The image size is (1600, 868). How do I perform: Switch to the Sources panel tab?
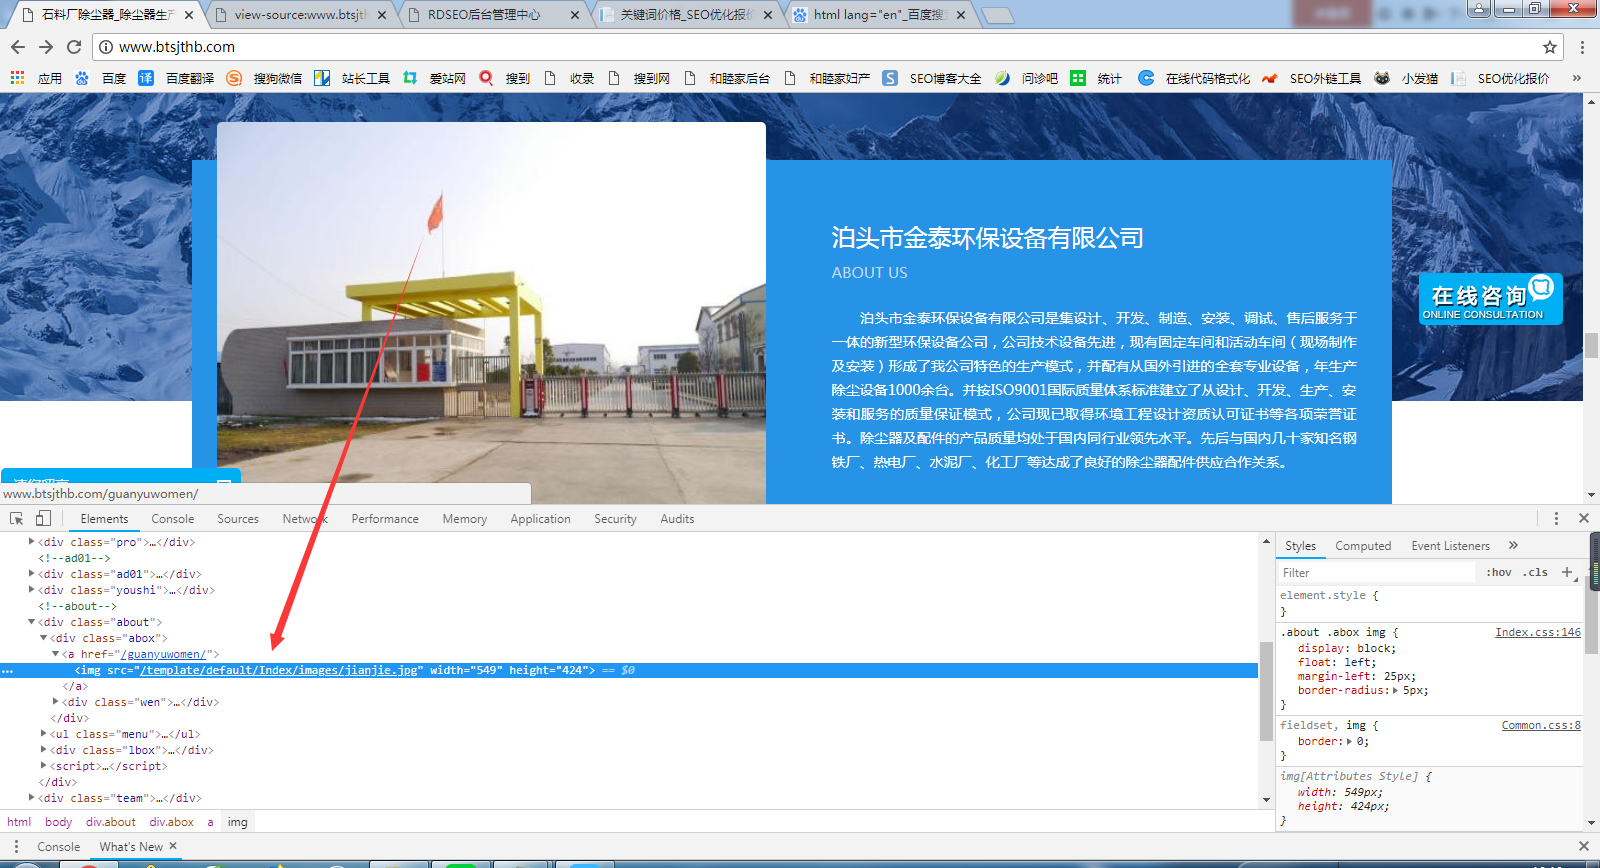coord(238,519)
